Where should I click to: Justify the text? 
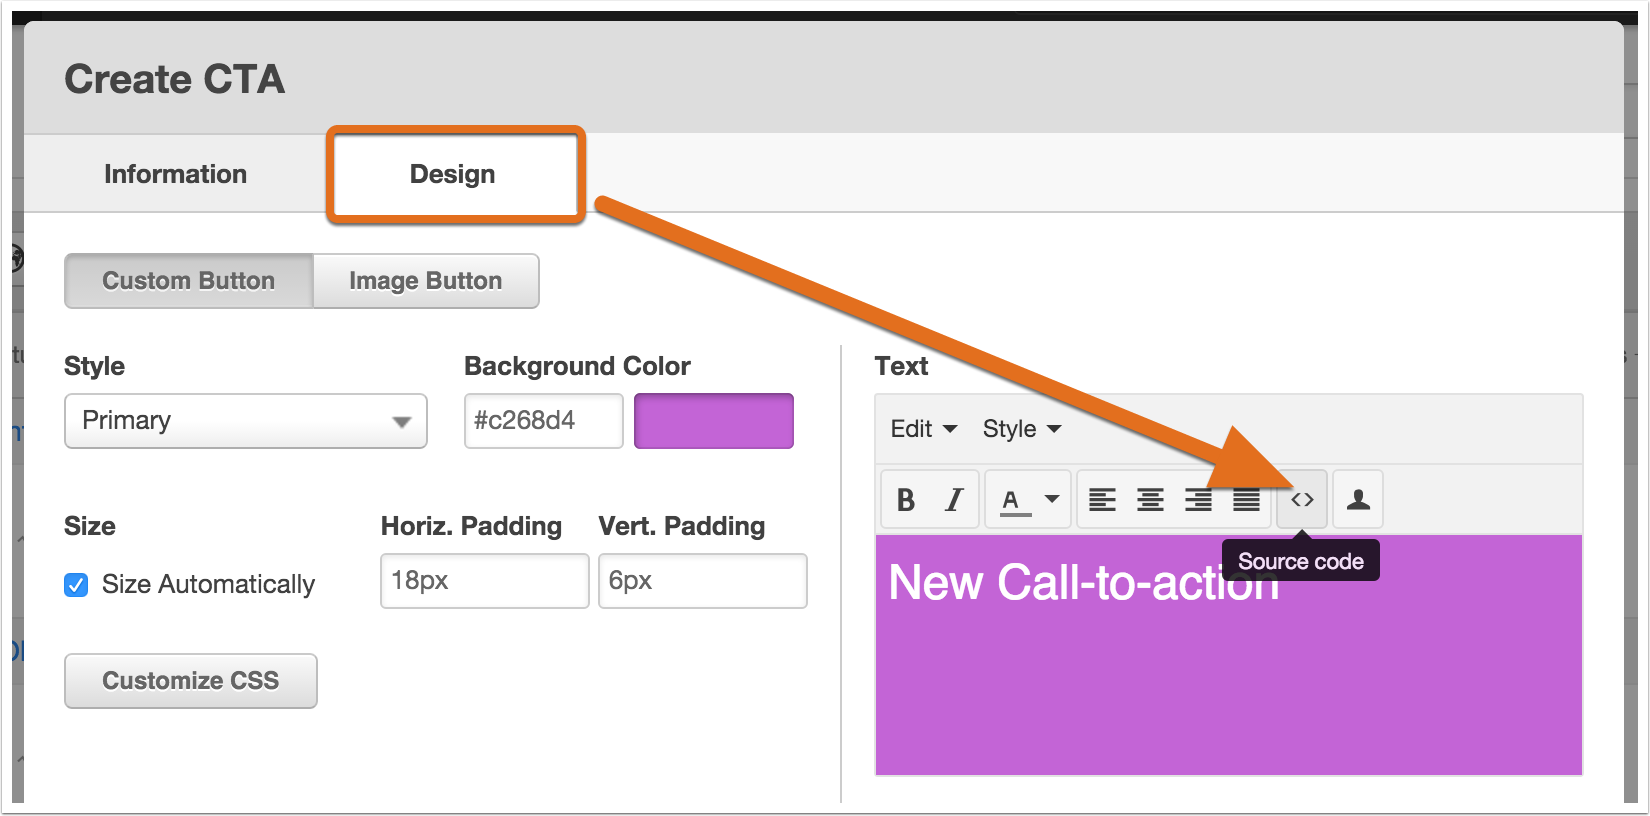point(1246,499)
